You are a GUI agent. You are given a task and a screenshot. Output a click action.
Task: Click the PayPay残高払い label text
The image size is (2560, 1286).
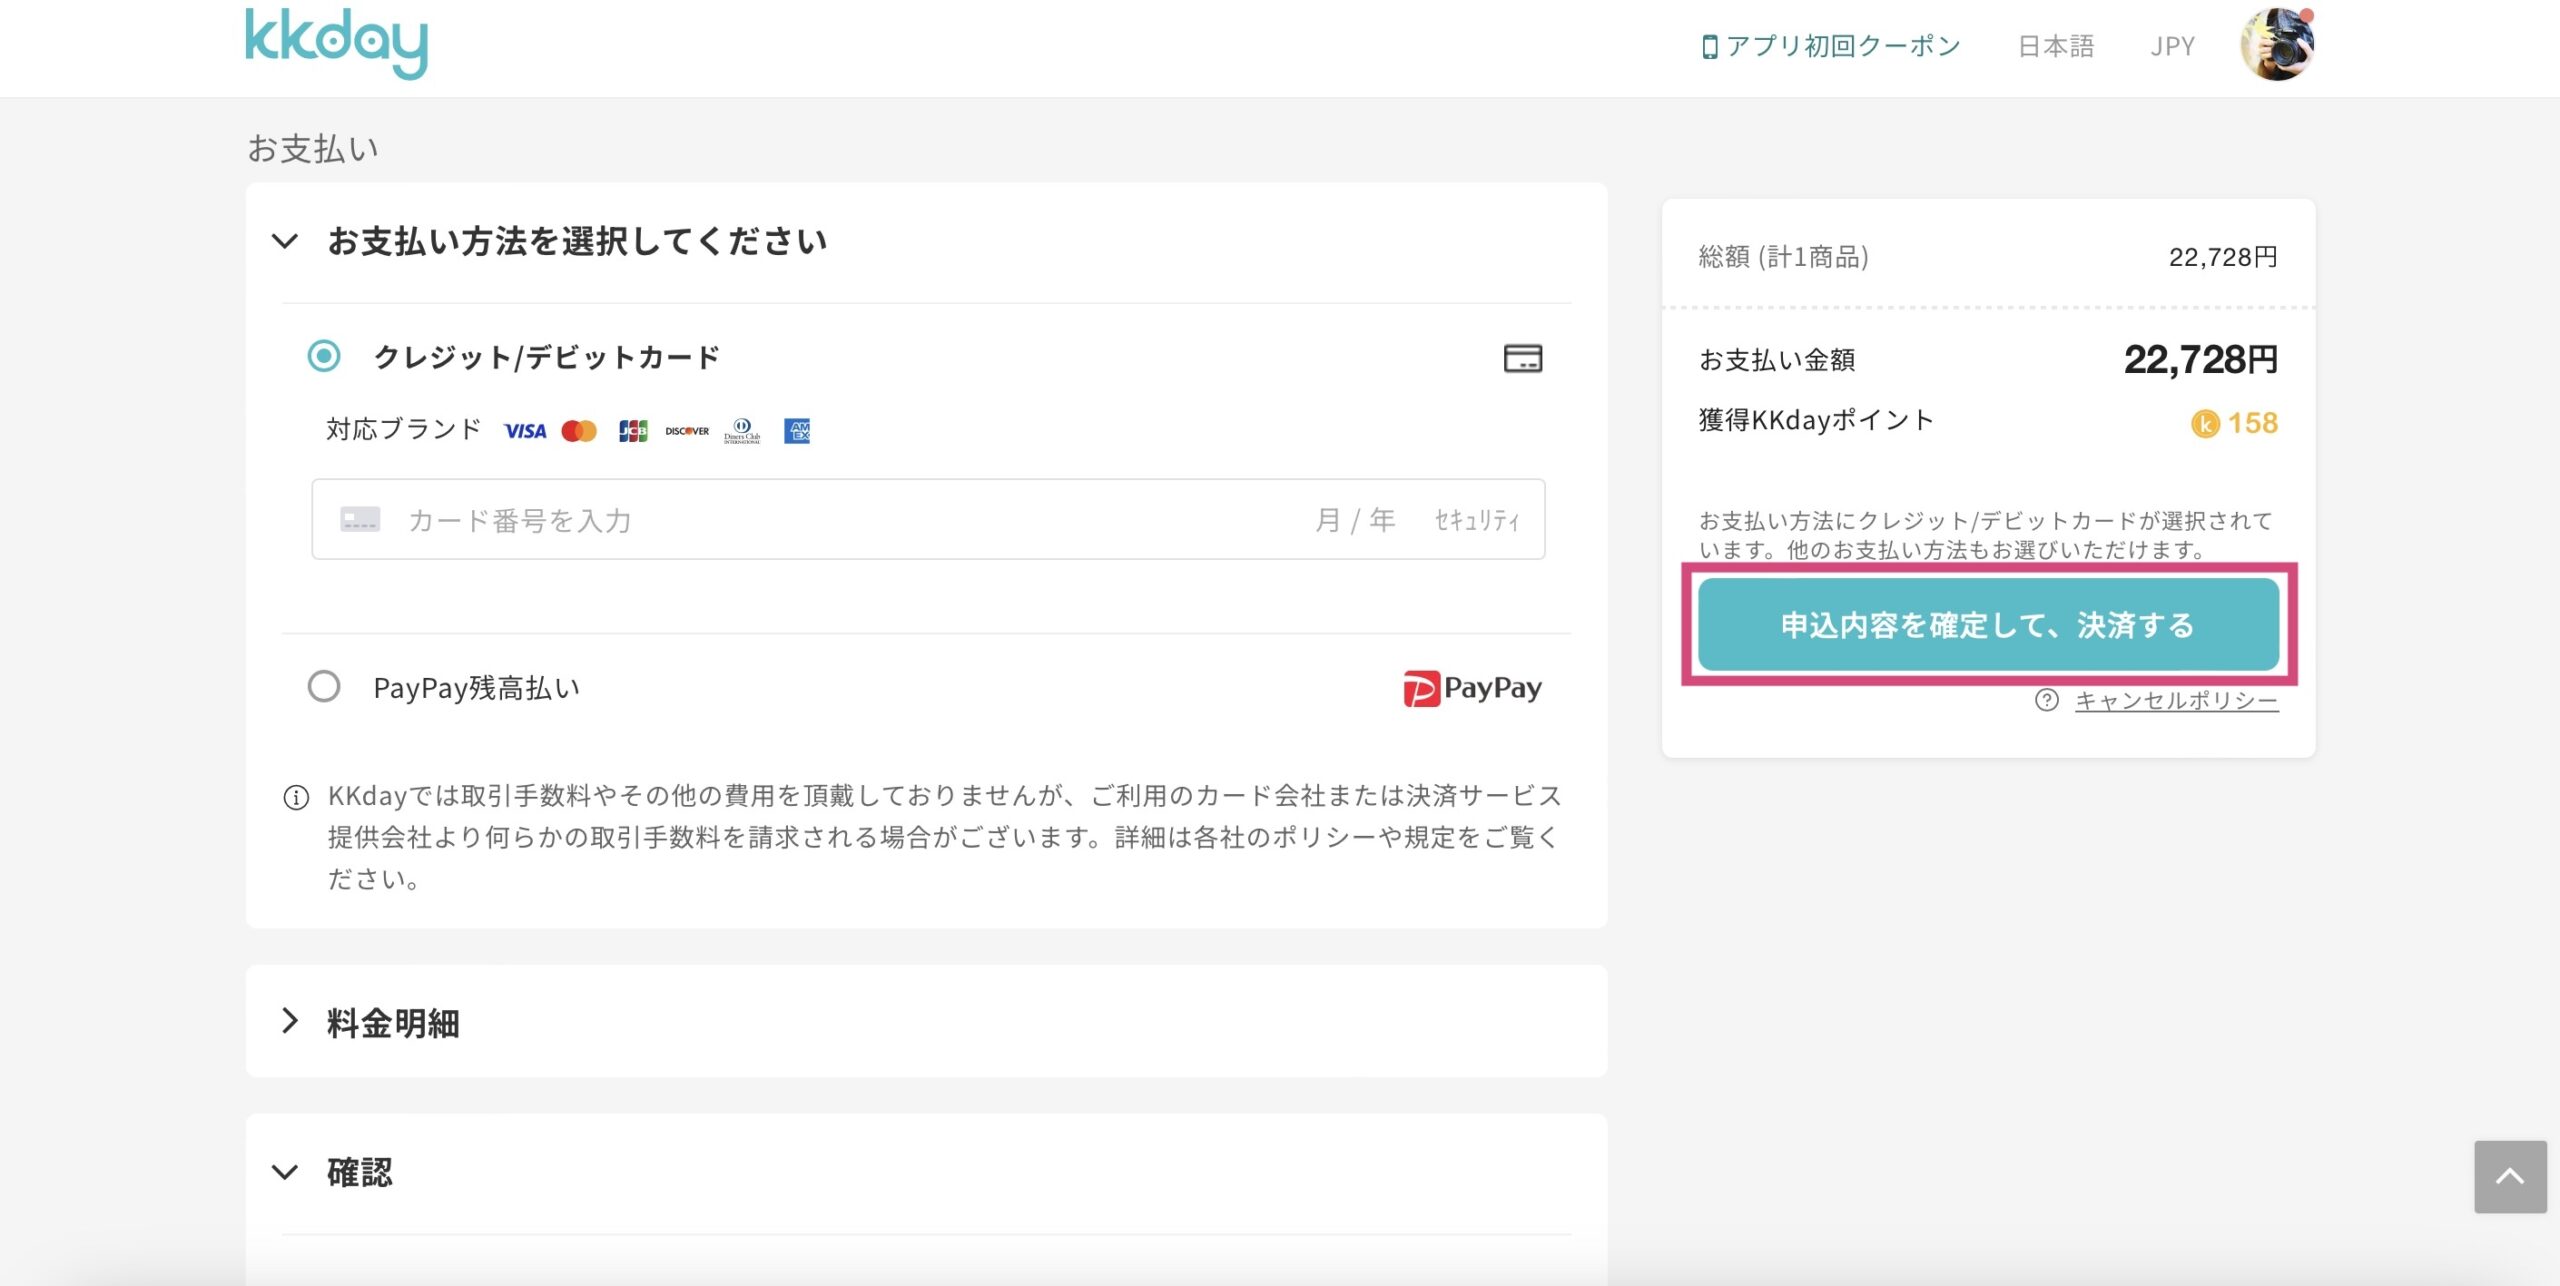[x=476, y=688]
